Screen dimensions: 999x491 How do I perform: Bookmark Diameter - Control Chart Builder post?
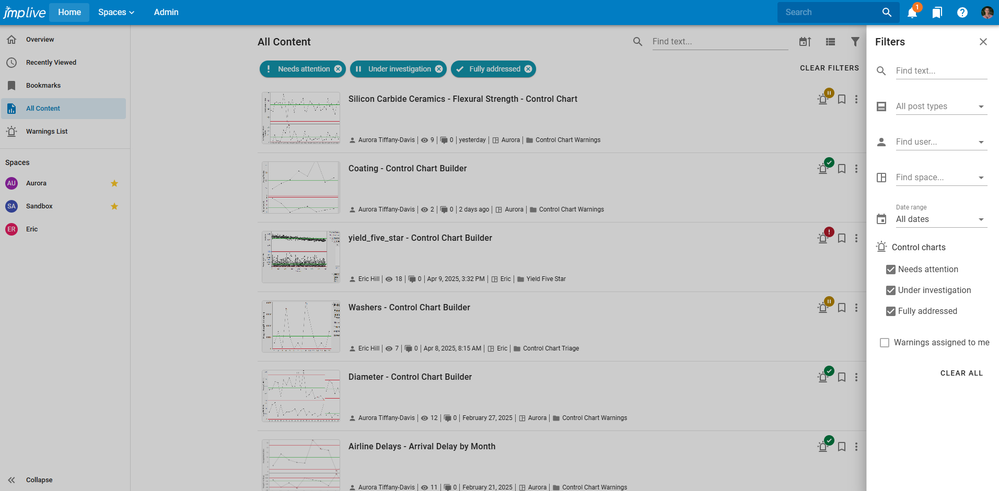(x=842, y=377)
